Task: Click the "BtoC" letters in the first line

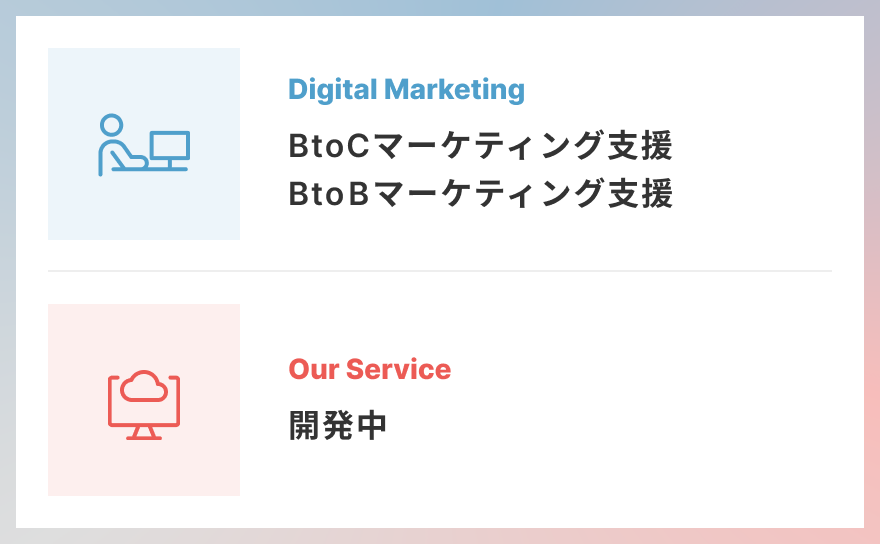Action: tap(329, 146)
